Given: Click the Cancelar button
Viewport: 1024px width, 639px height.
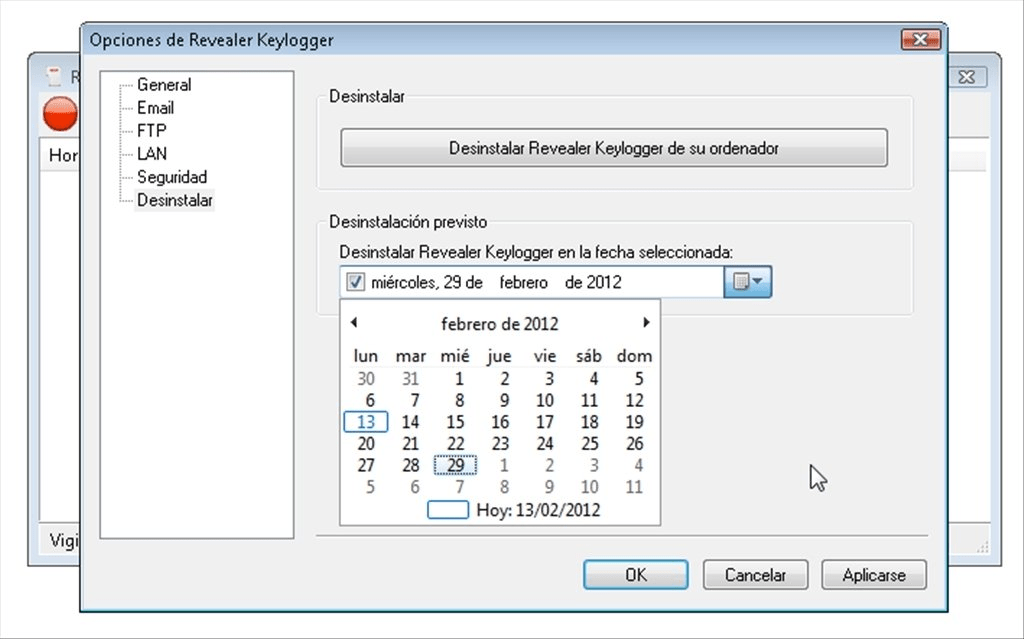Looking at the screenshot, I should [x=755, y=574].
